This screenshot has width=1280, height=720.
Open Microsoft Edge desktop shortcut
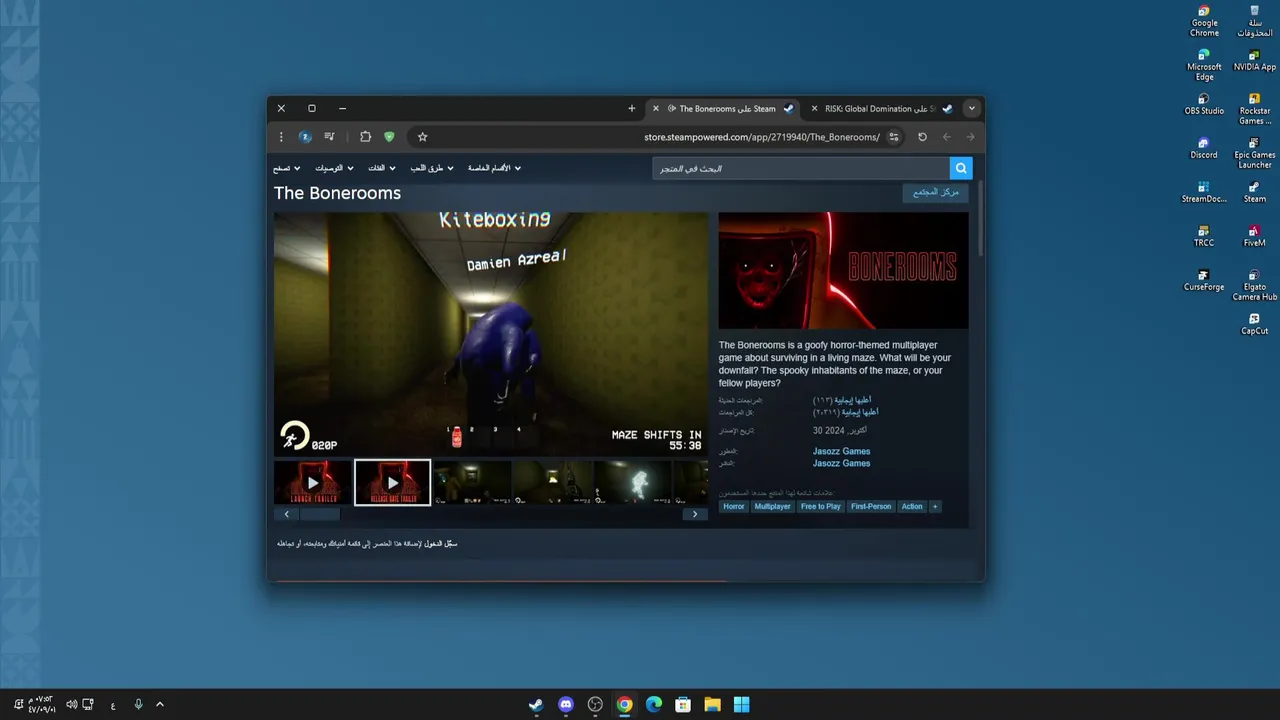[x=1204, y=65]
